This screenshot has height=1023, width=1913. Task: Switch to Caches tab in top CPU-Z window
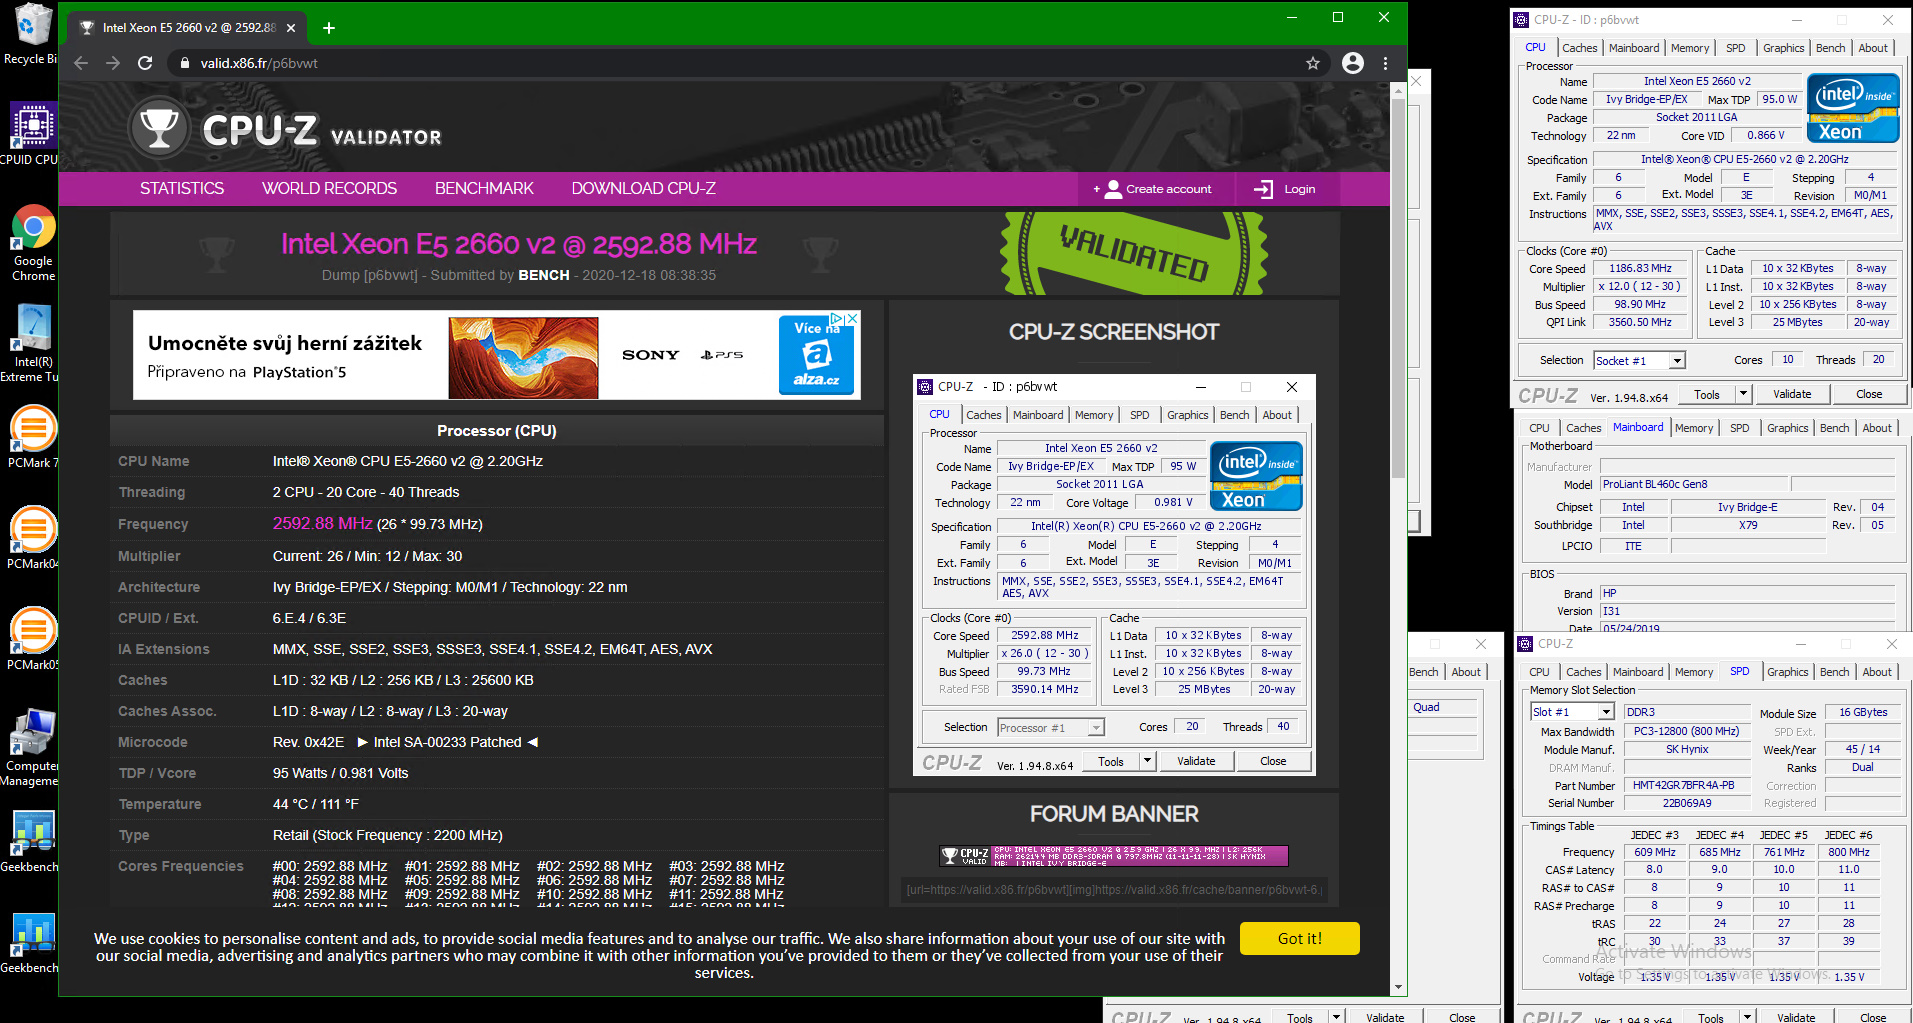[1580, 48]
